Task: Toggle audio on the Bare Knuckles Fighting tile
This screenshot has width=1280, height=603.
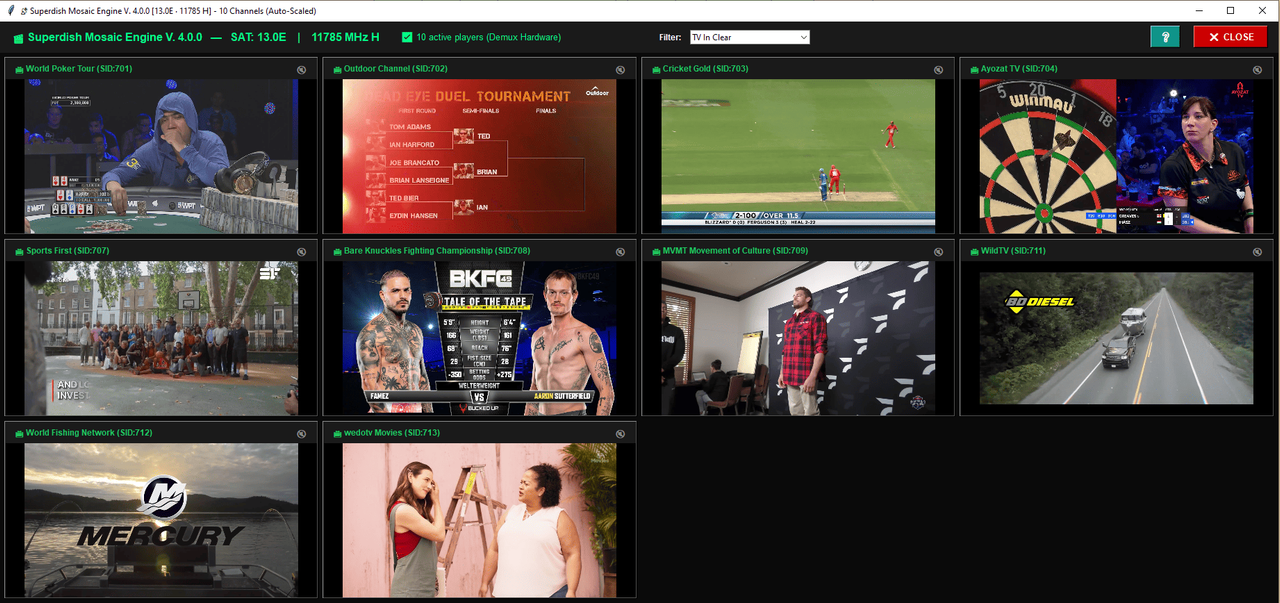Action: 620,252
